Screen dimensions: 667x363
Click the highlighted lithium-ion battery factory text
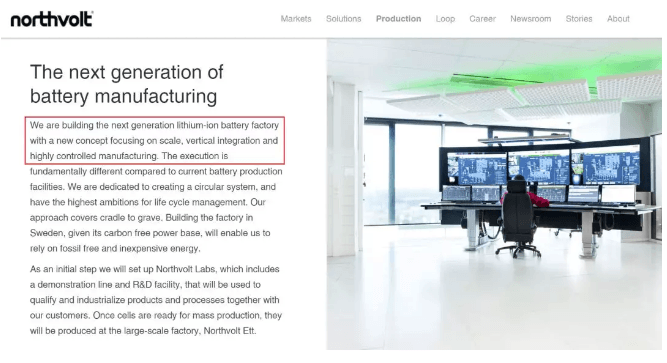pyautogui.click(x=154, y=140)
